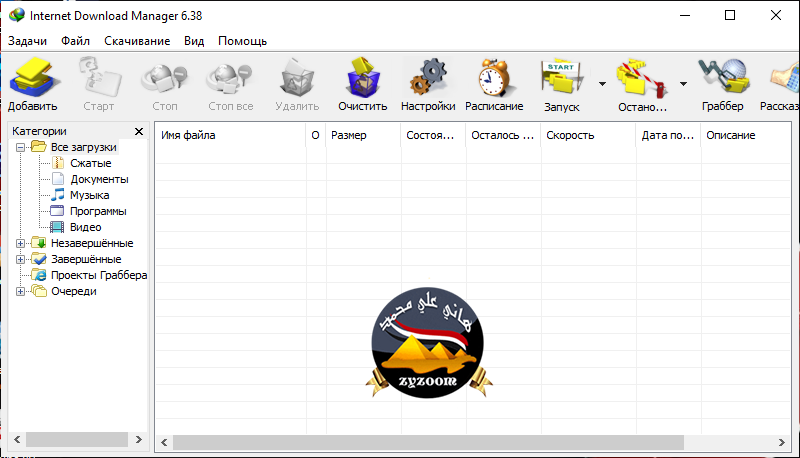This screenshot has height=458, width=800.
Task: Click the О column header
Action: [316, 135]
